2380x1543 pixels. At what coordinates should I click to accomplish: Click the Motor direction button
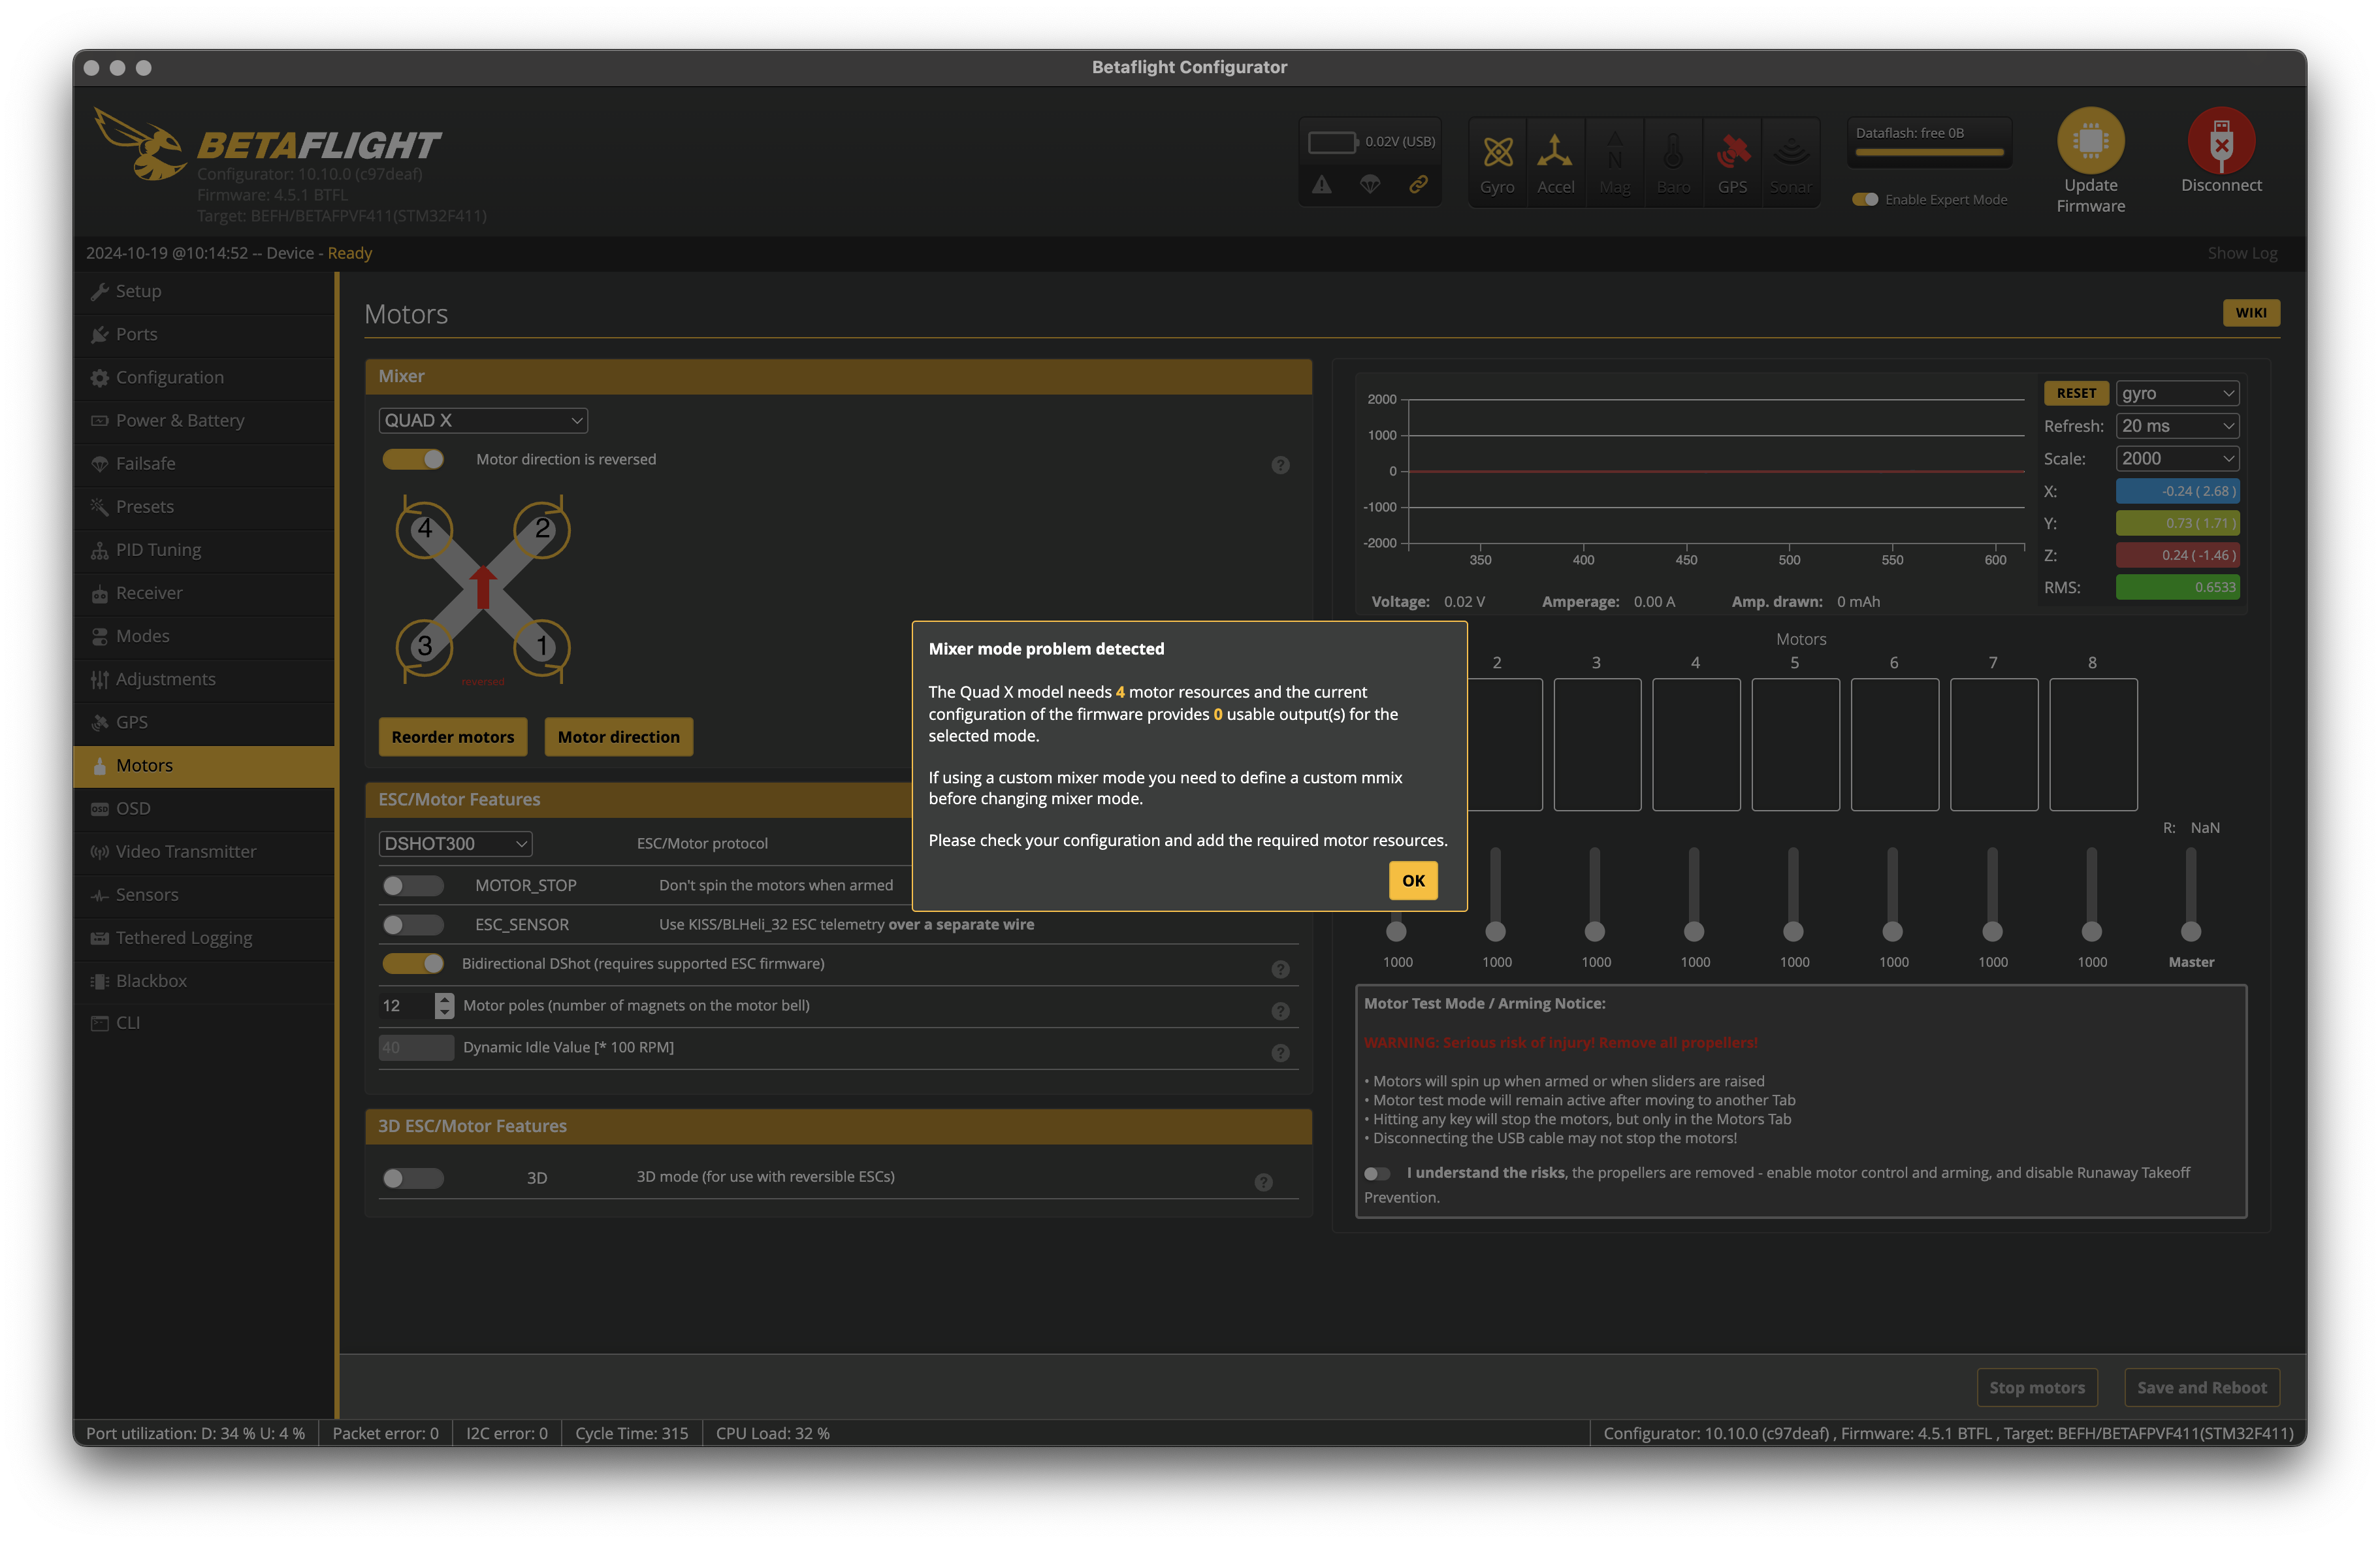tap(619, 737)
